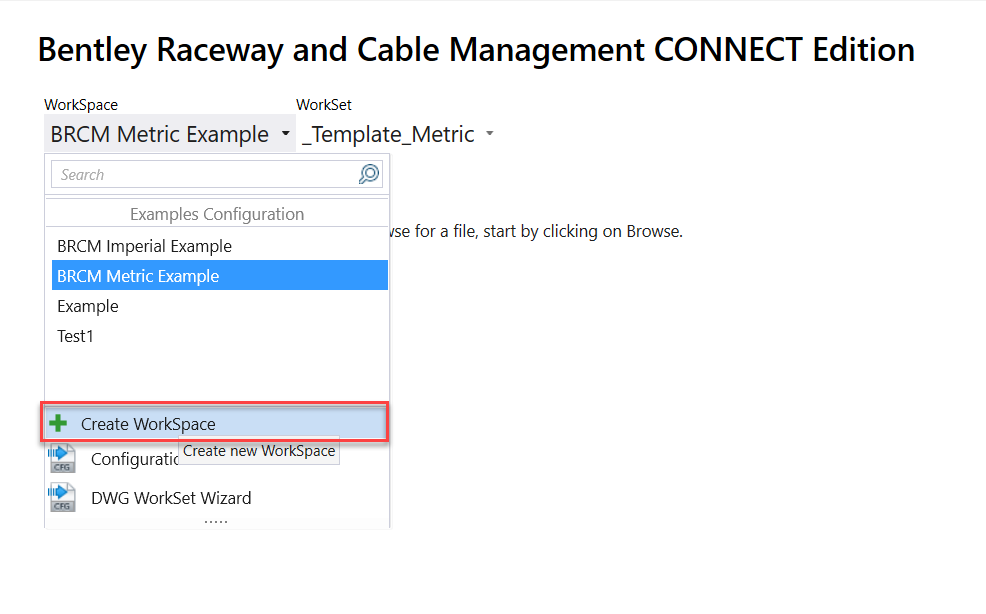Image resolution: width=986 pixels, height=614 pixels.
Task: Open the Configuration menu entry
Action: 135,459
